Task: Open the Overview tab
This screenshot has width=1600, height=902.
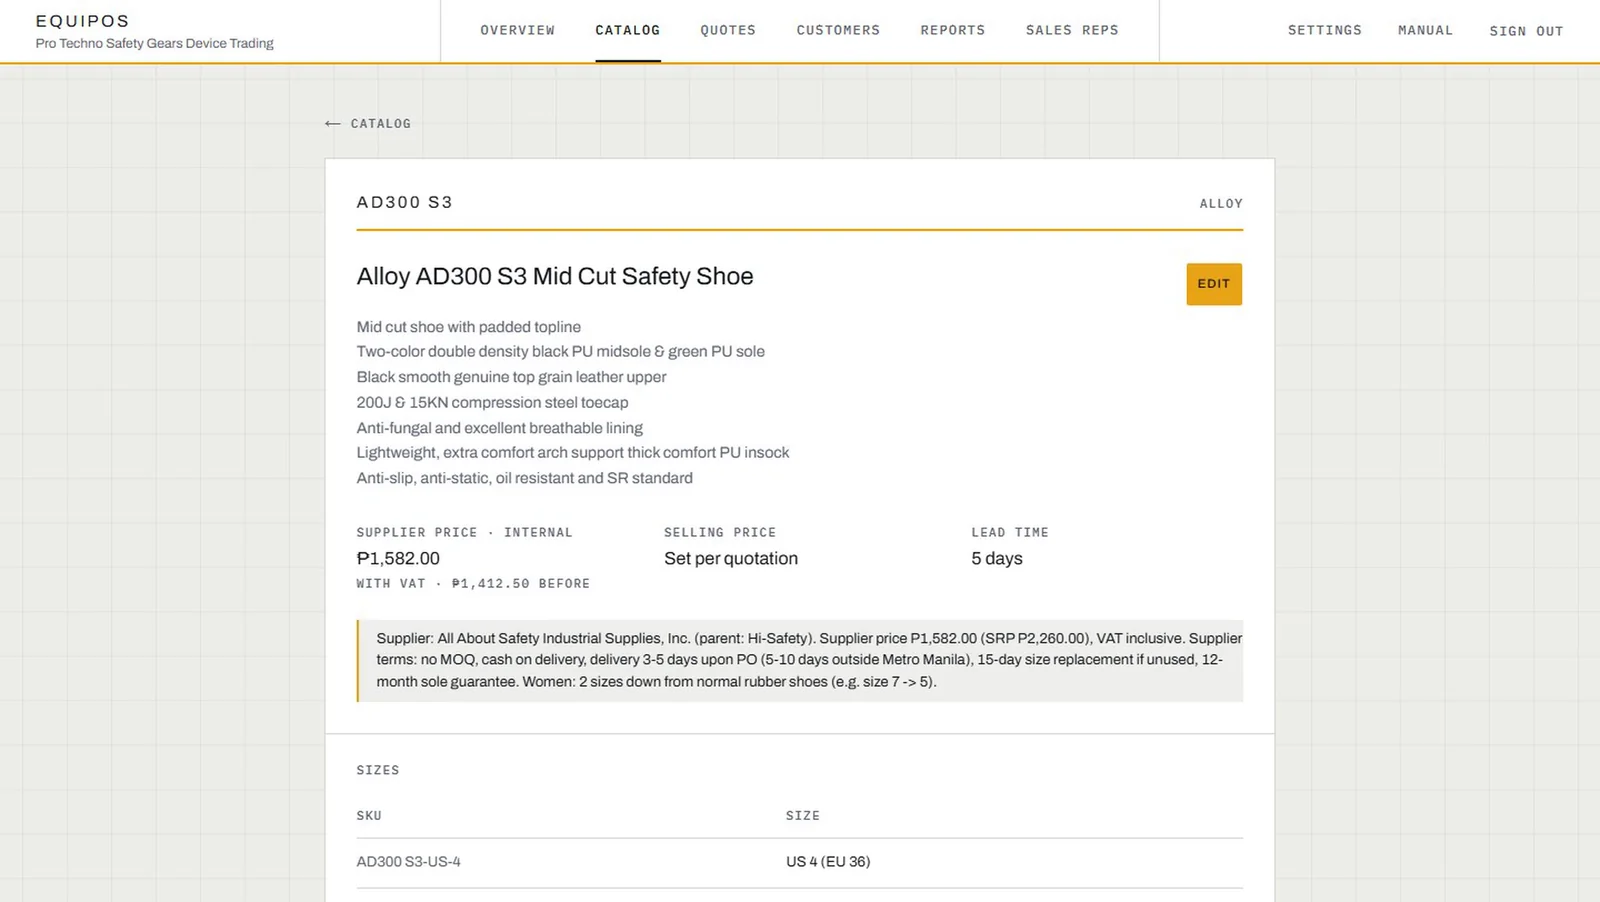Action: tap(517, 30)
